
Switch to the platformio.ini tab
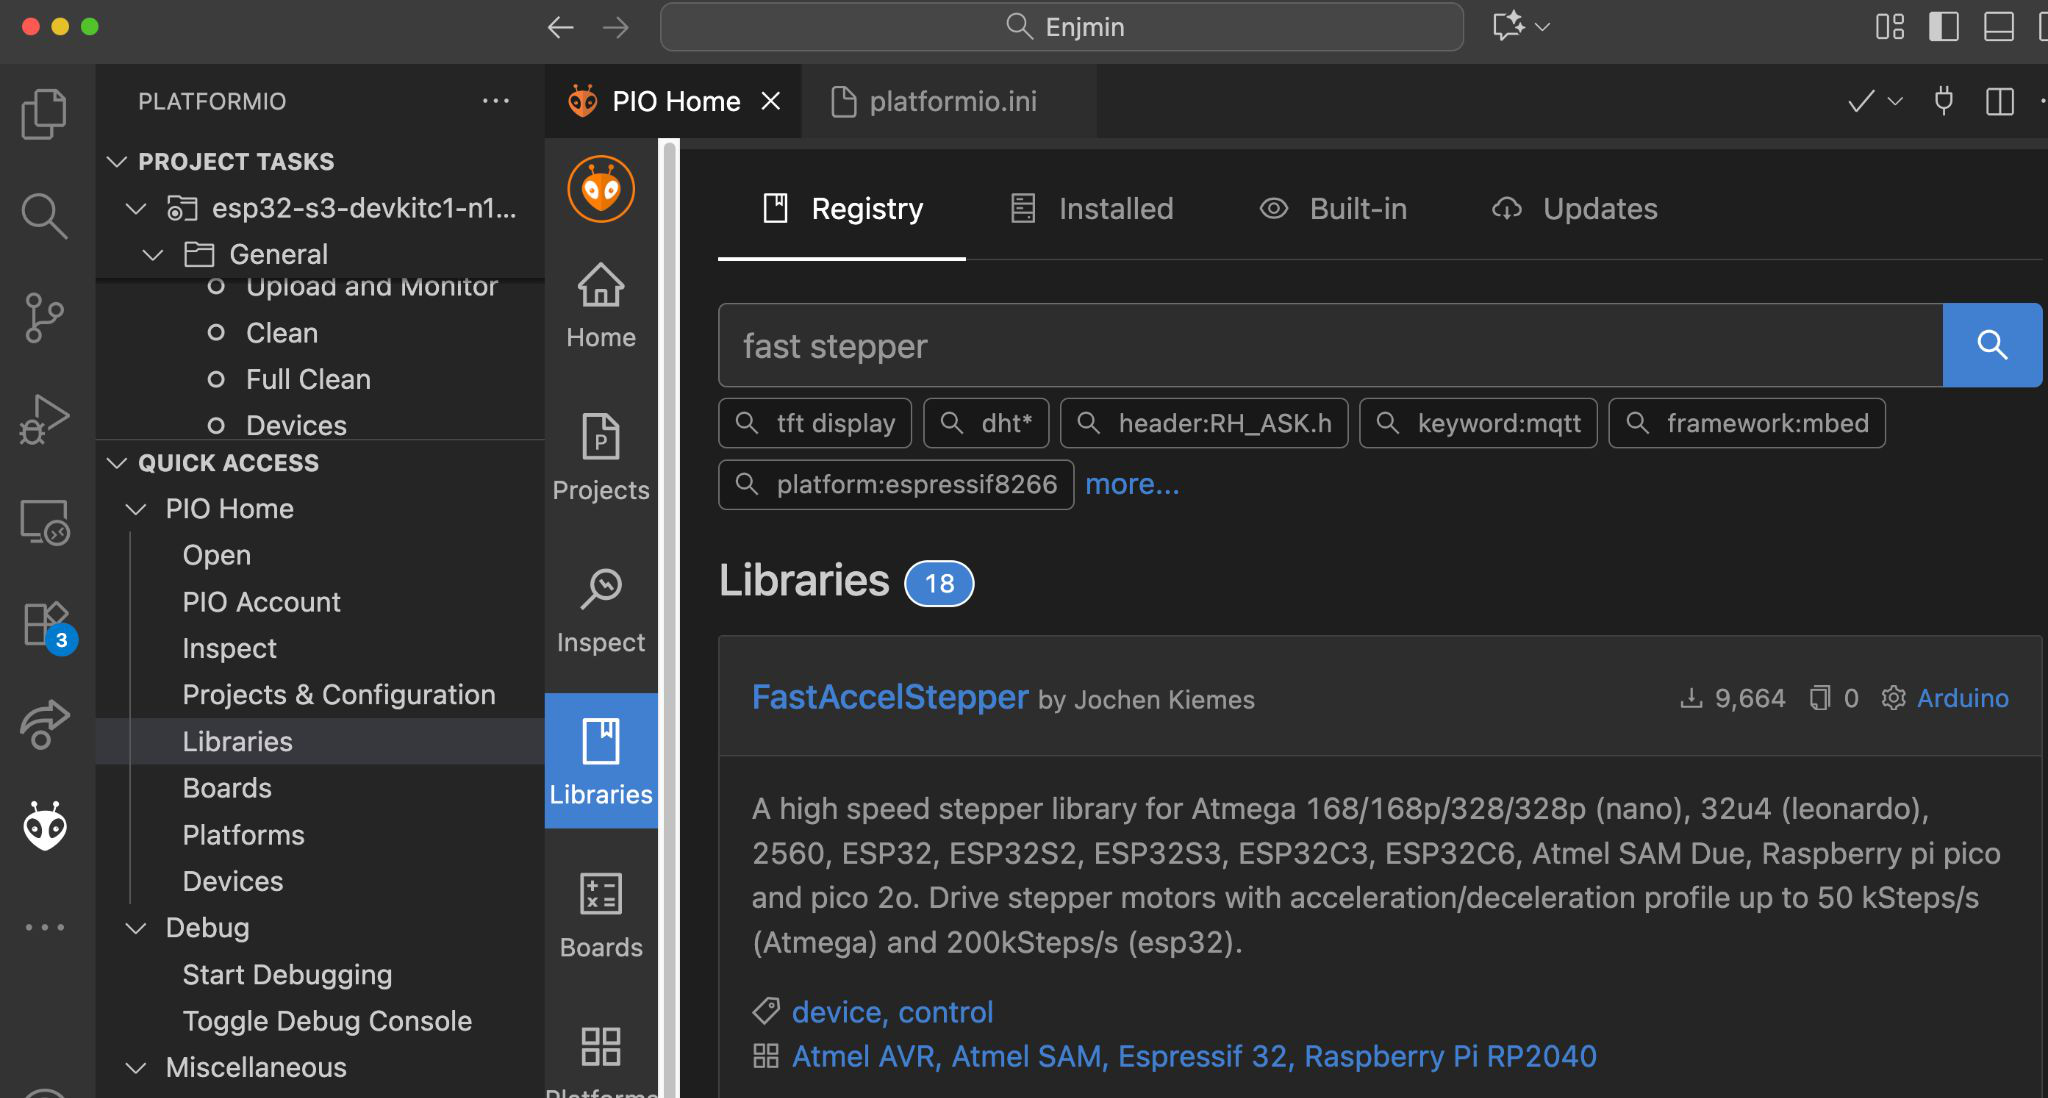point(950,101)
